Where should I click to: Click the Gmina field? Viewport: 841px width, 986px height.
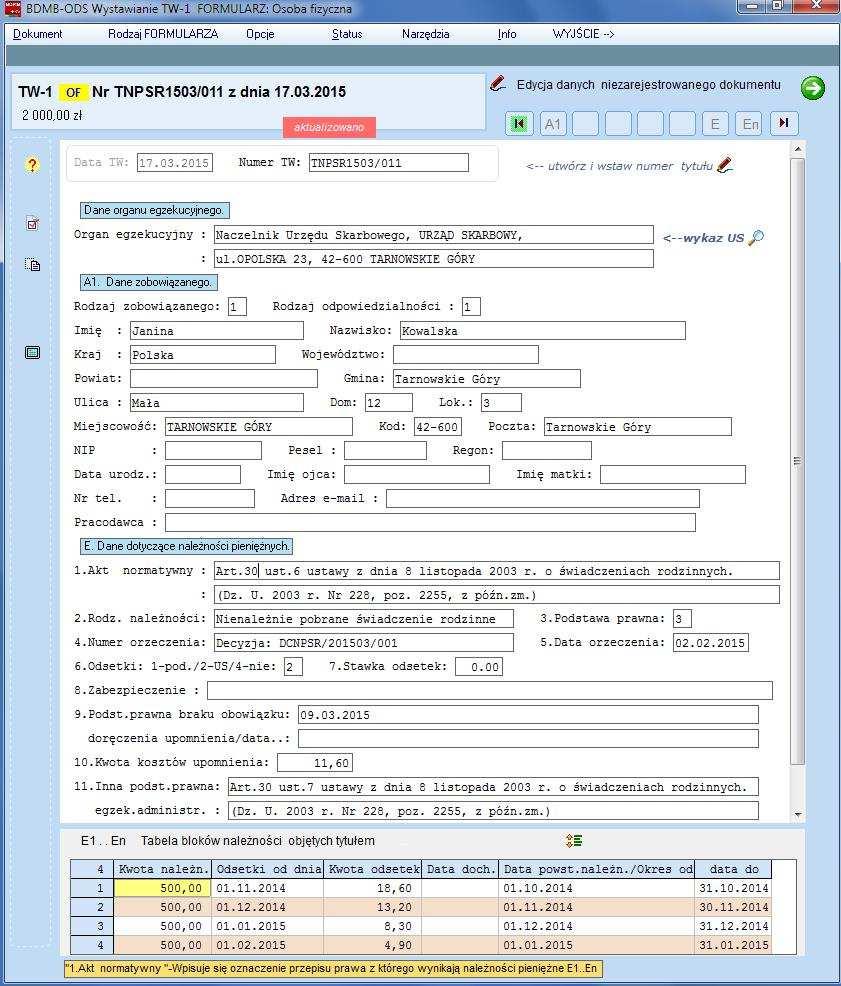point(487,379)
